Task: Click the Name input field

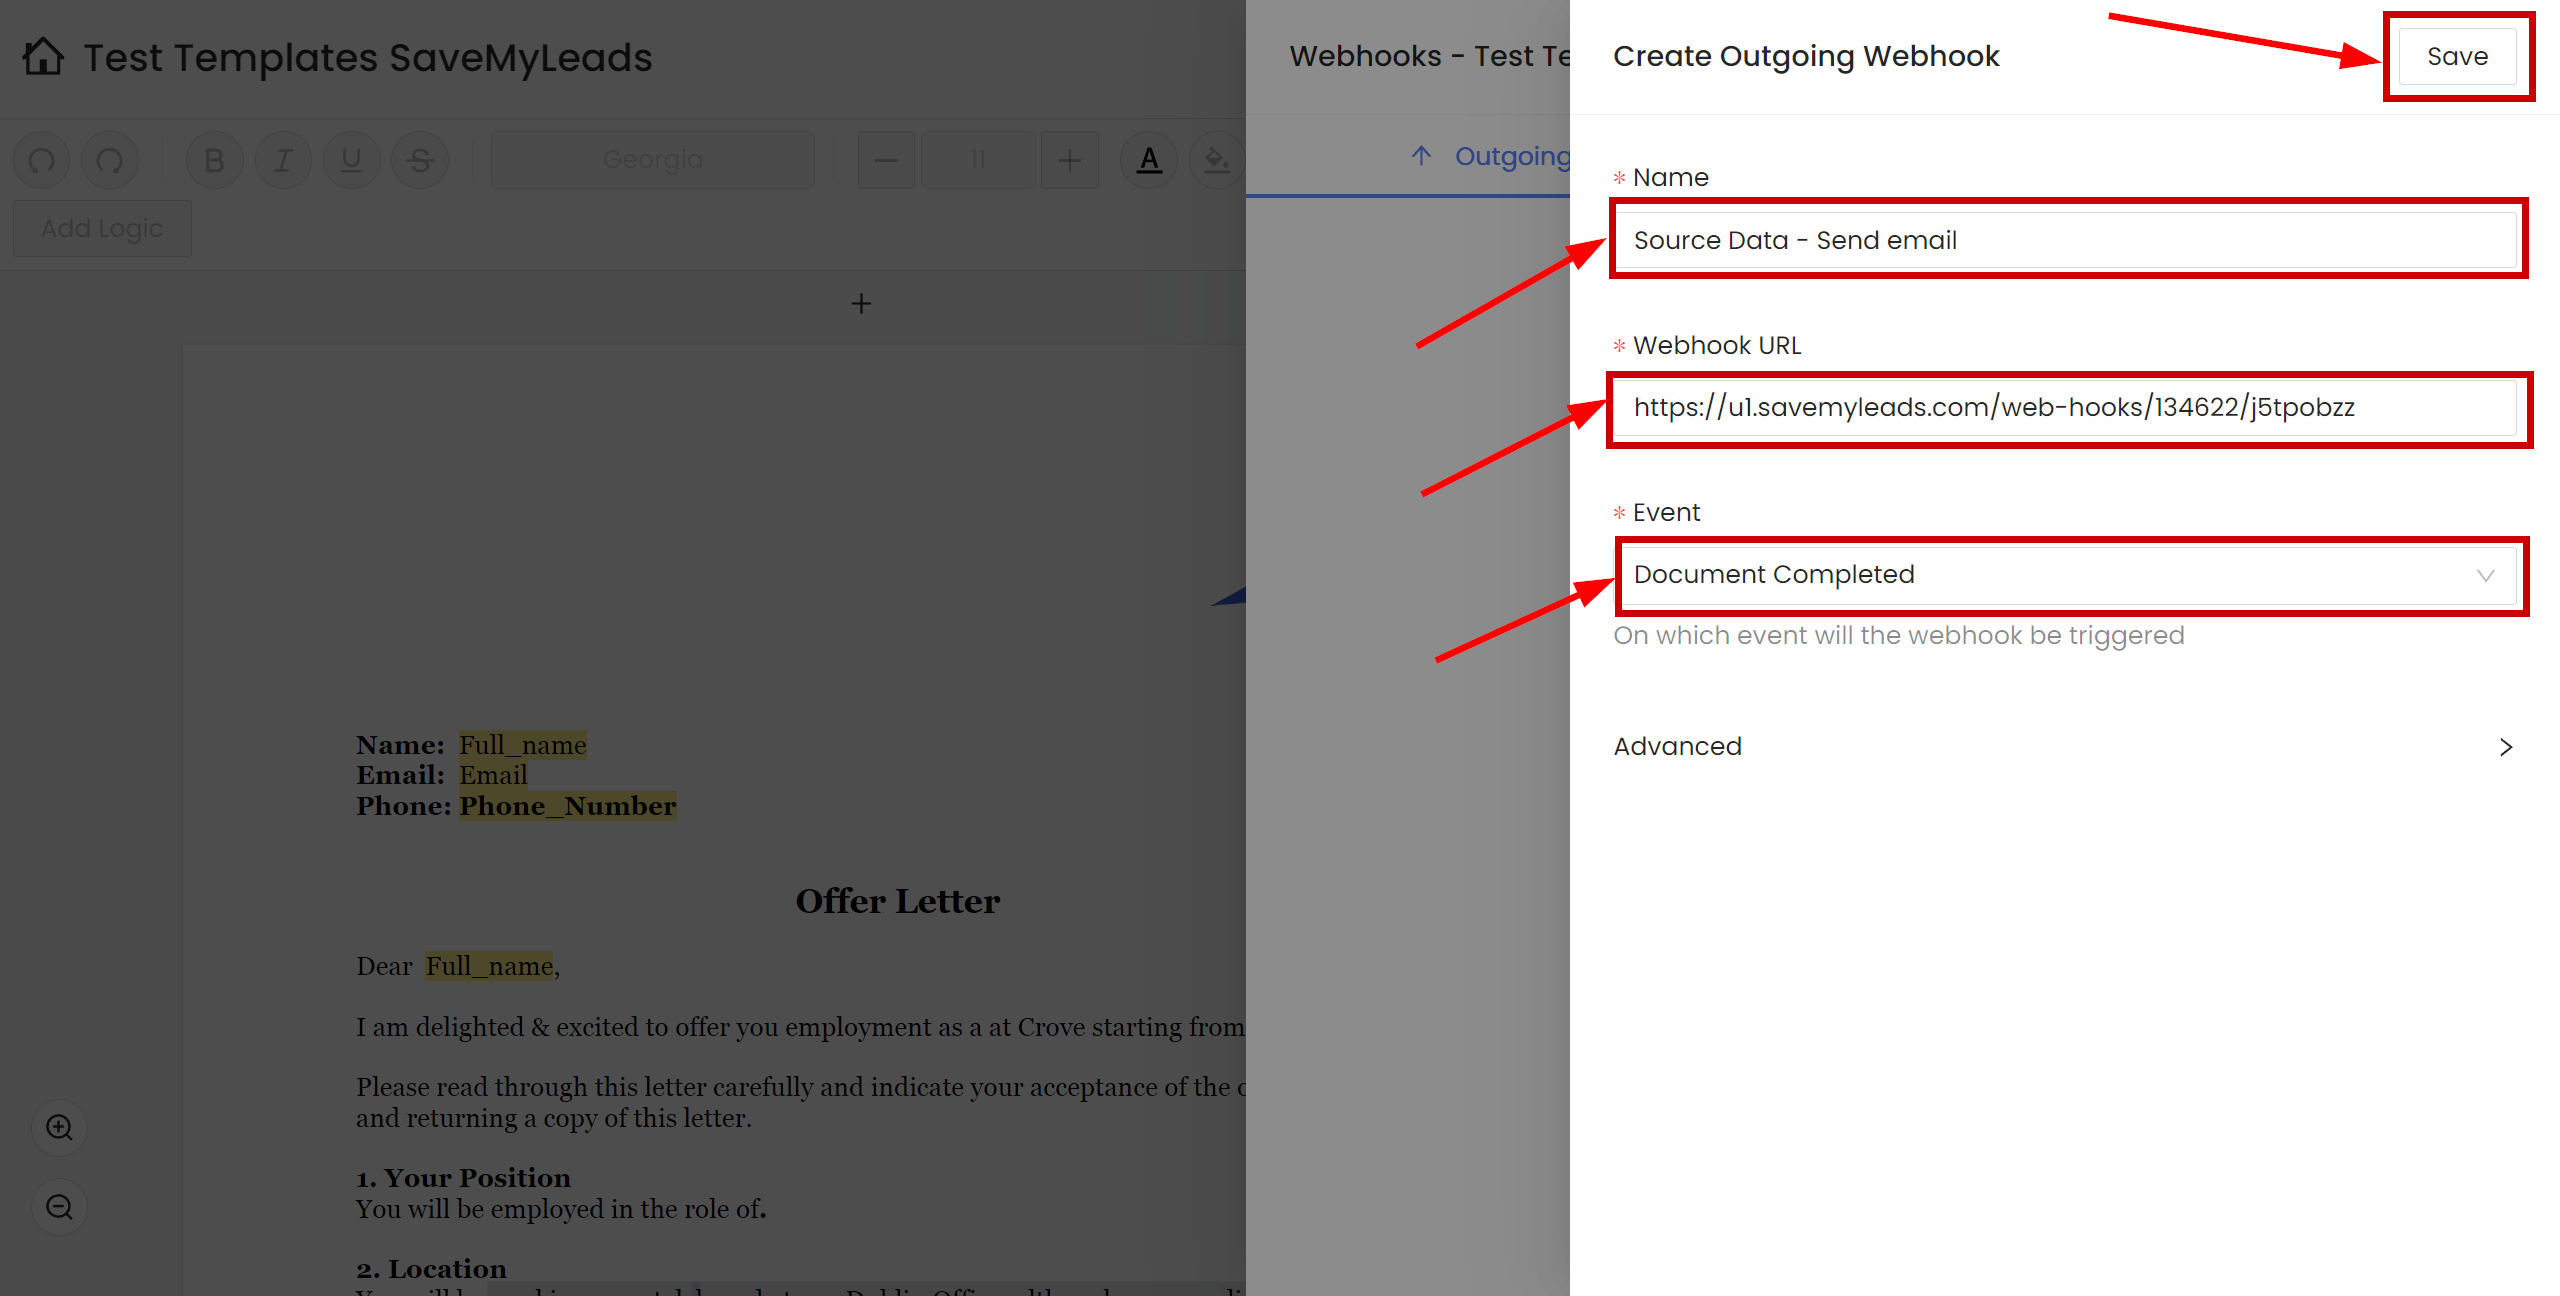Action: [x=2066, y=240]
